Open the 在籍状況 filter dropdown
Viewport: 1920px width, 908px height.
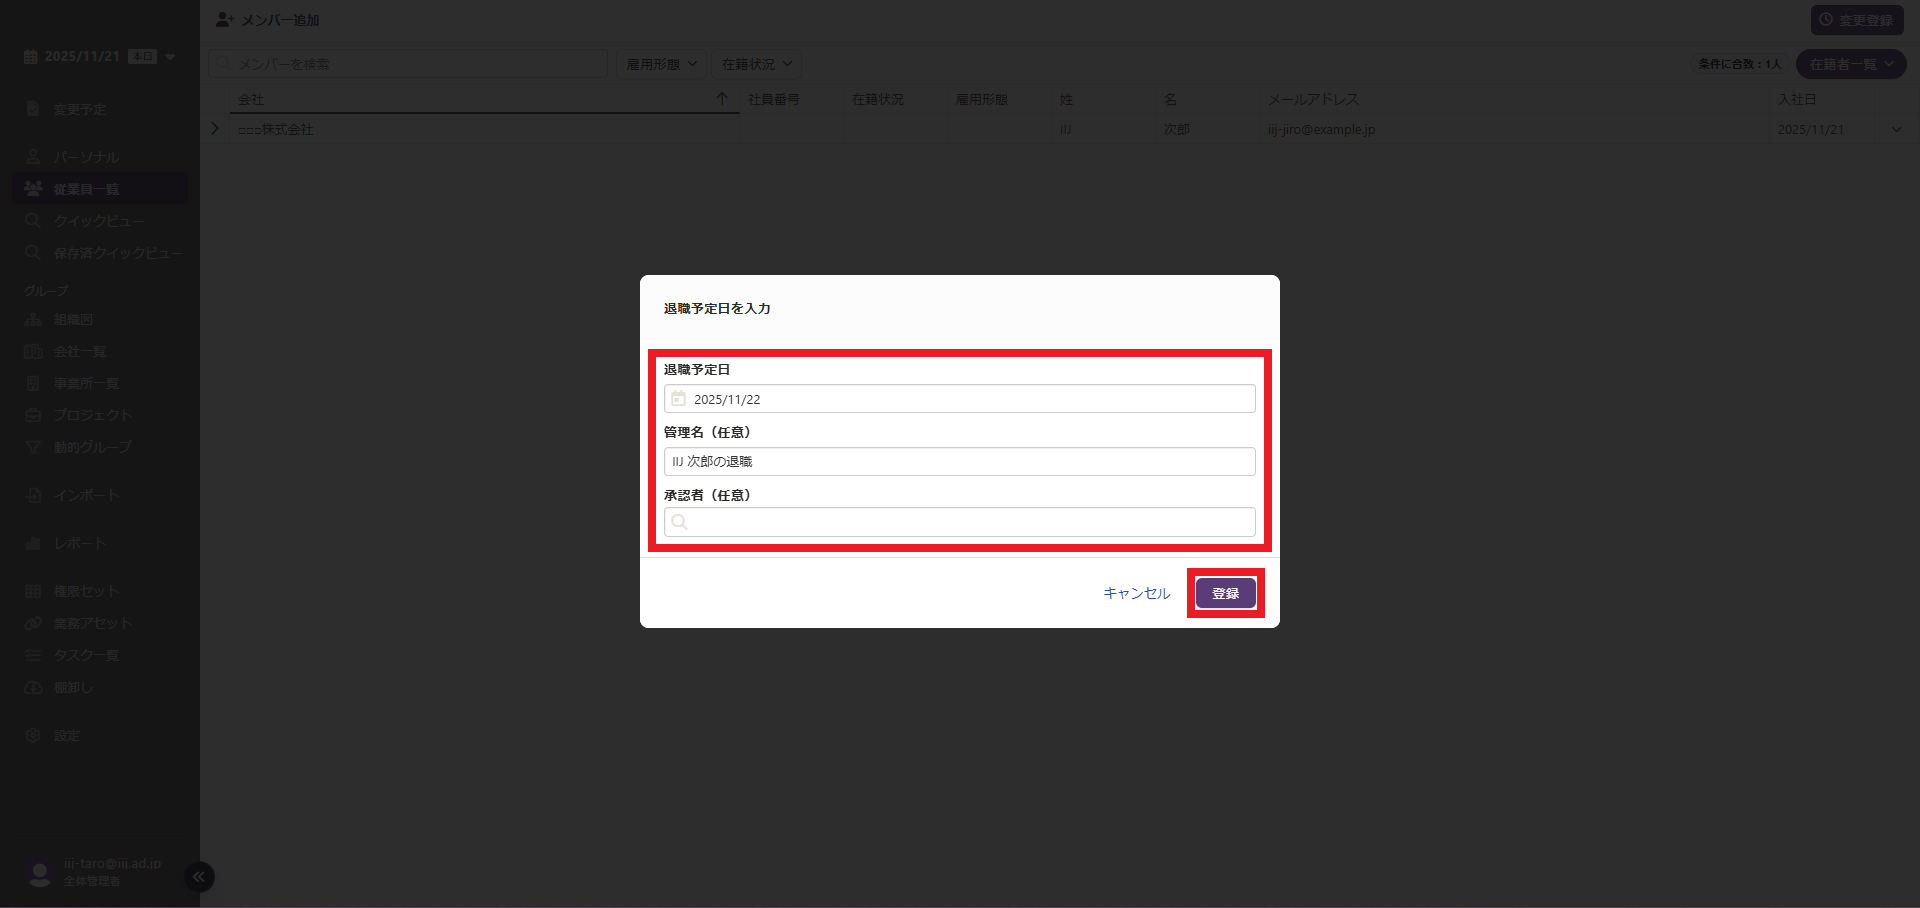coord(757,64)
